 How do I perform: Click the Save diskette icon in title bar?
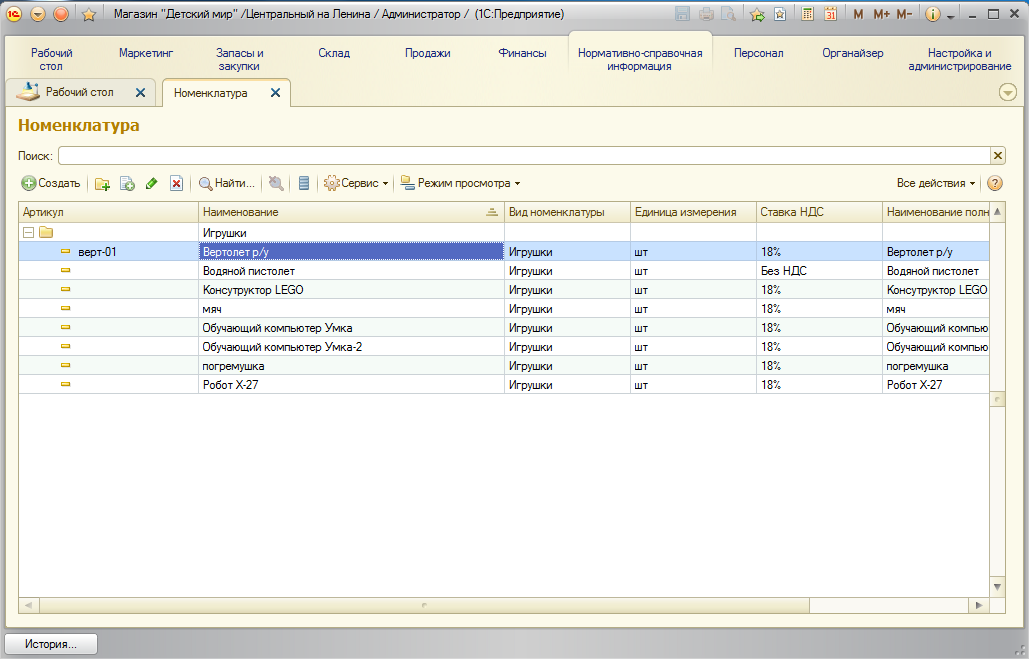pos(682,14)
